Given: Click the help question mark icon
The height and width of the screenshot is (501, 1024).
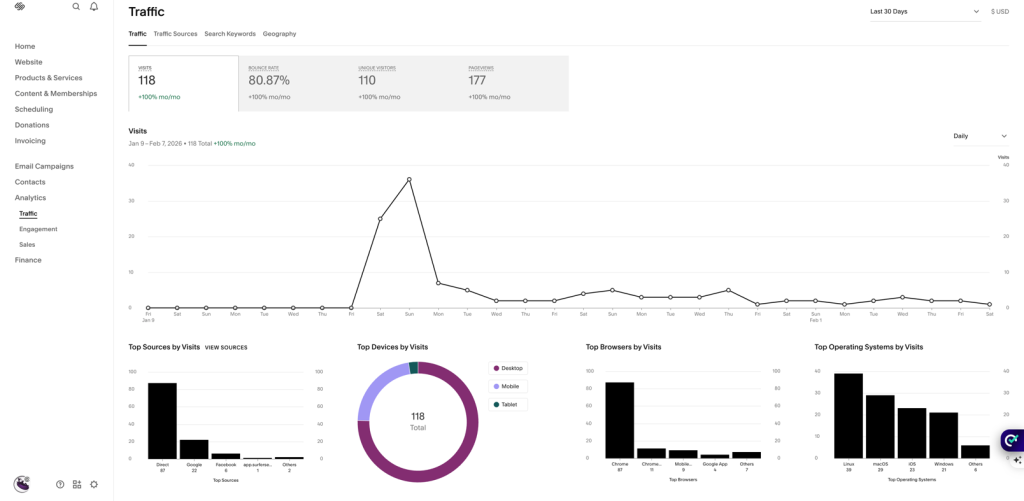Looking at the screenshot, I should (60, 484).
